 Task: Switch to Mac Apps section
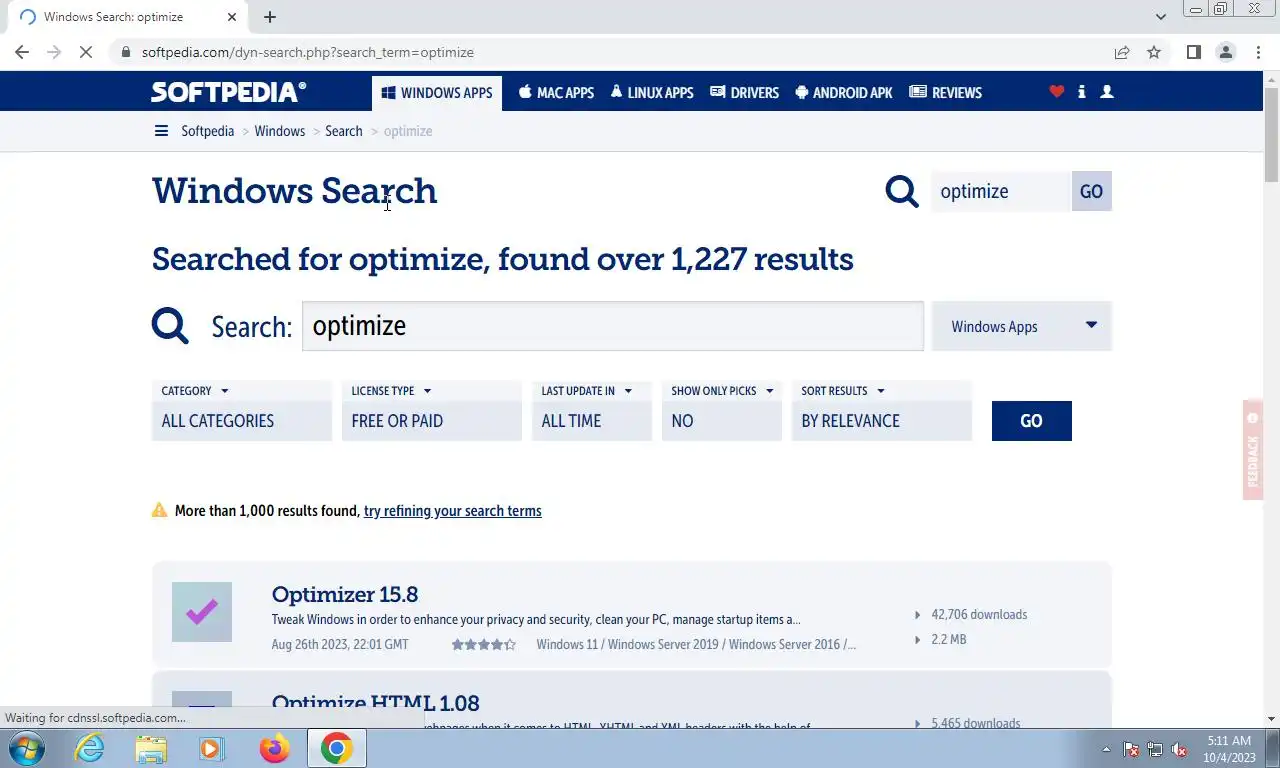point(556,93)
